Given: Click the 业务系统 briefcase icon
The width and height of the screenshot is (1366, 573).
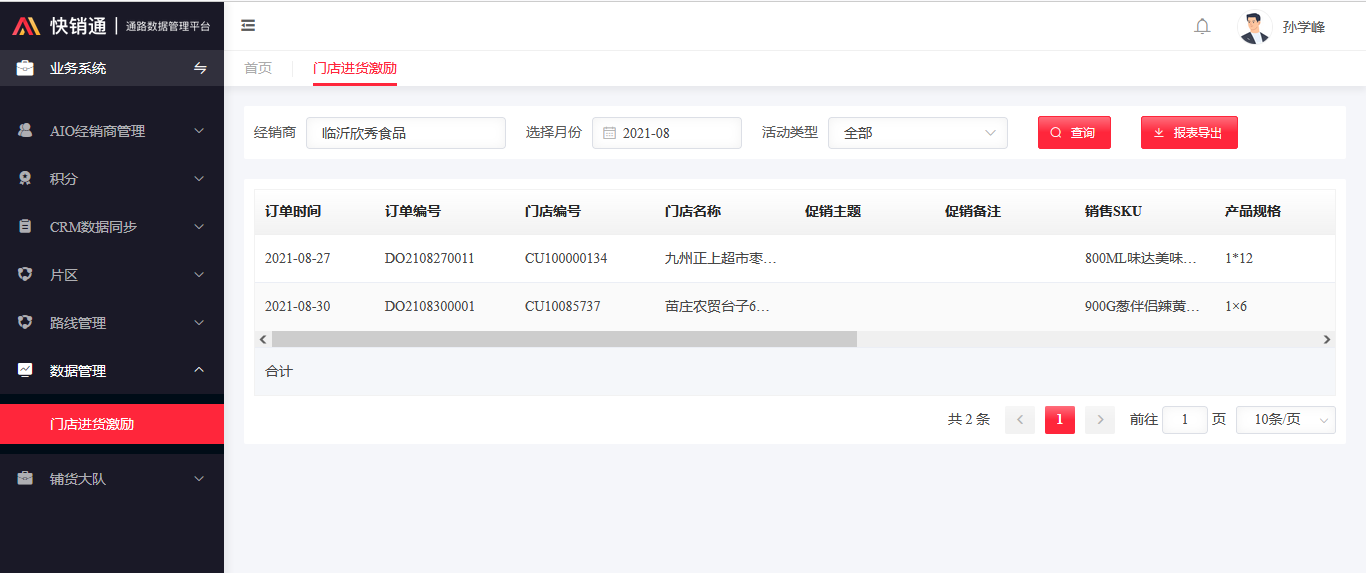Looking at the screenshot, I should 25,68.
